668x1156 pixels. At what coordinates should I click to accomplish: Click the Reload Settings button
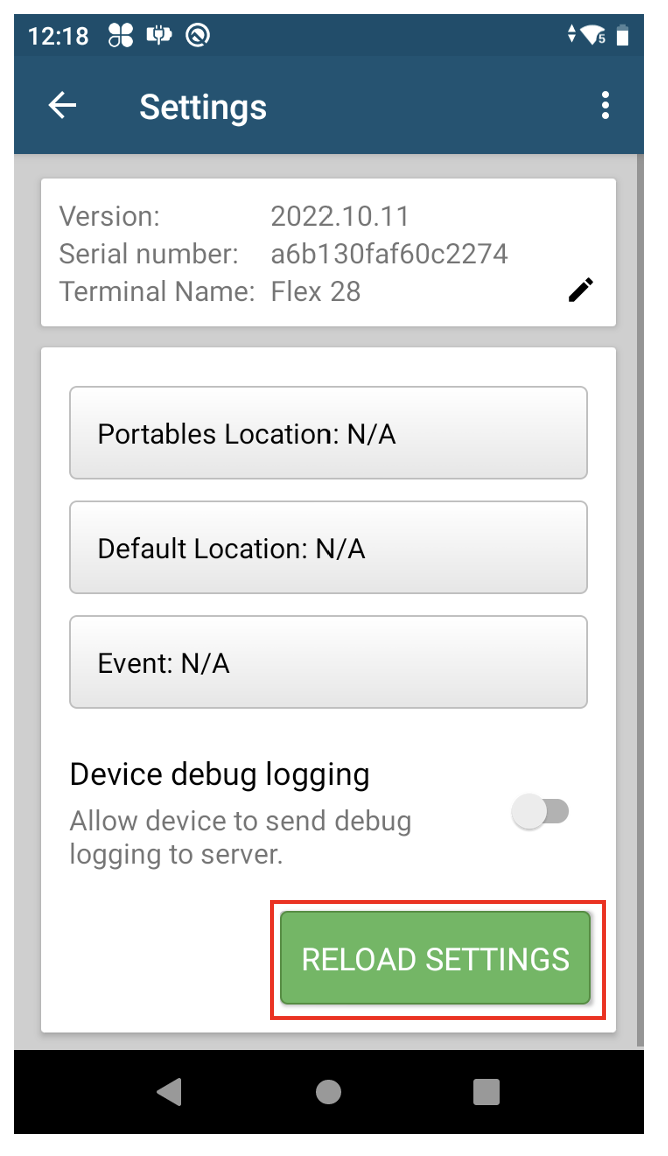pyautogui.click(x=436, y=958)
